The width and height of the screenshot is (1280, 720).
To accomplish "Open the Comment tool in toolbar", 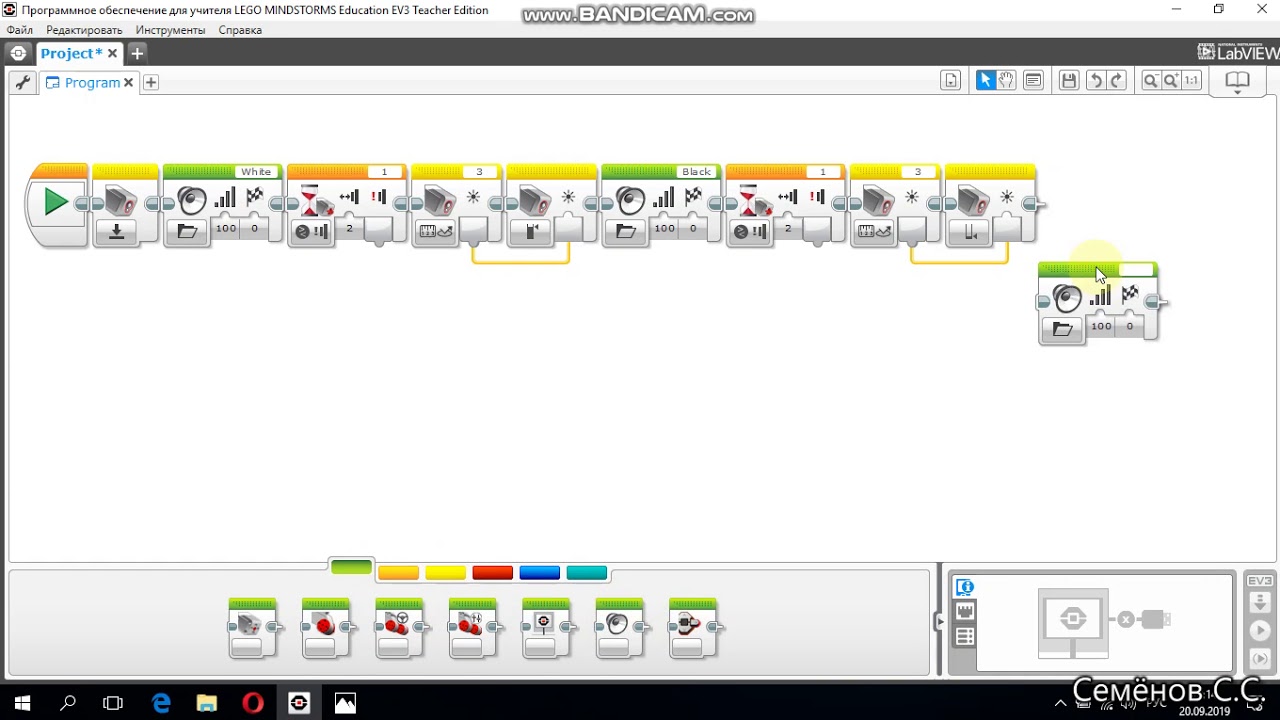I will [1034, 81].
